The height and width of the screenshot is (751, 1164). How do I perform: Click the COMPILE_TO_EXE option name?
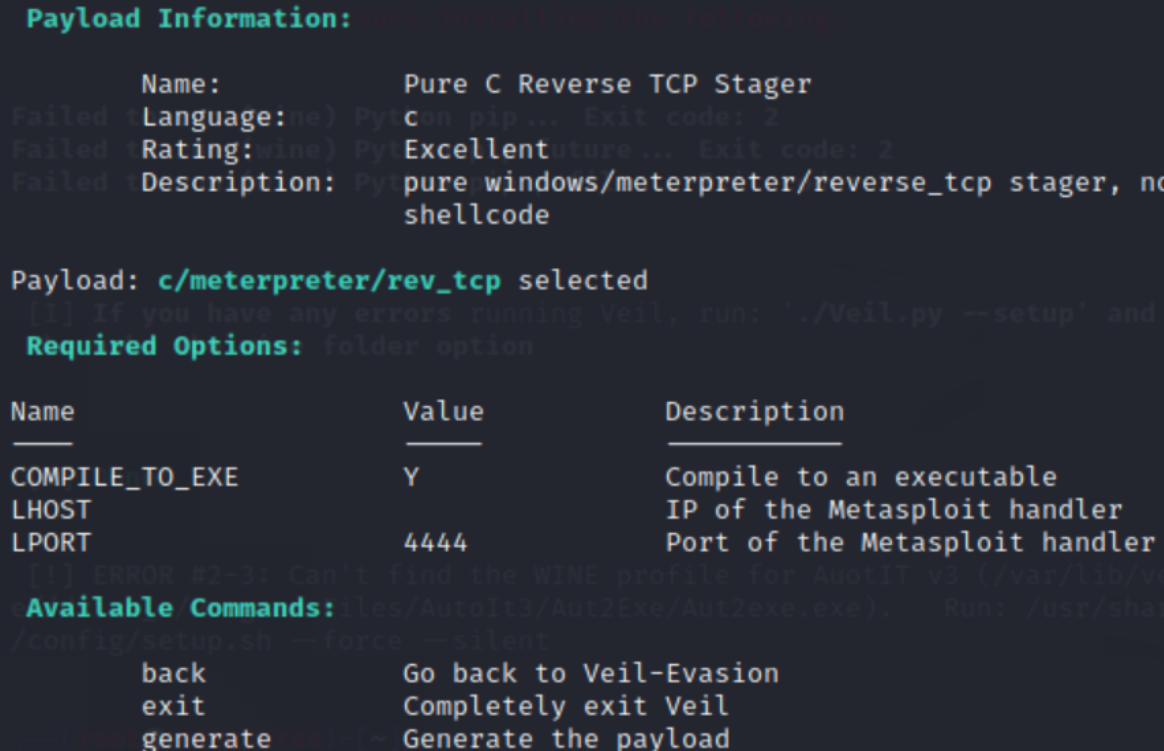tap(124, 477)
